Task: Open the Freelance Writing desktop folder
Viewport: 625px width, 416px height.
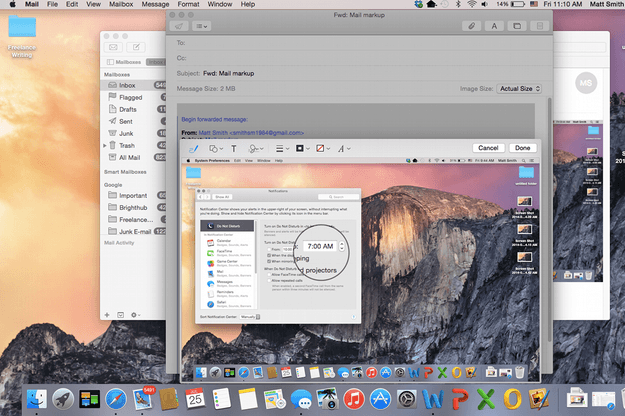Action: [x=22, y=36]
